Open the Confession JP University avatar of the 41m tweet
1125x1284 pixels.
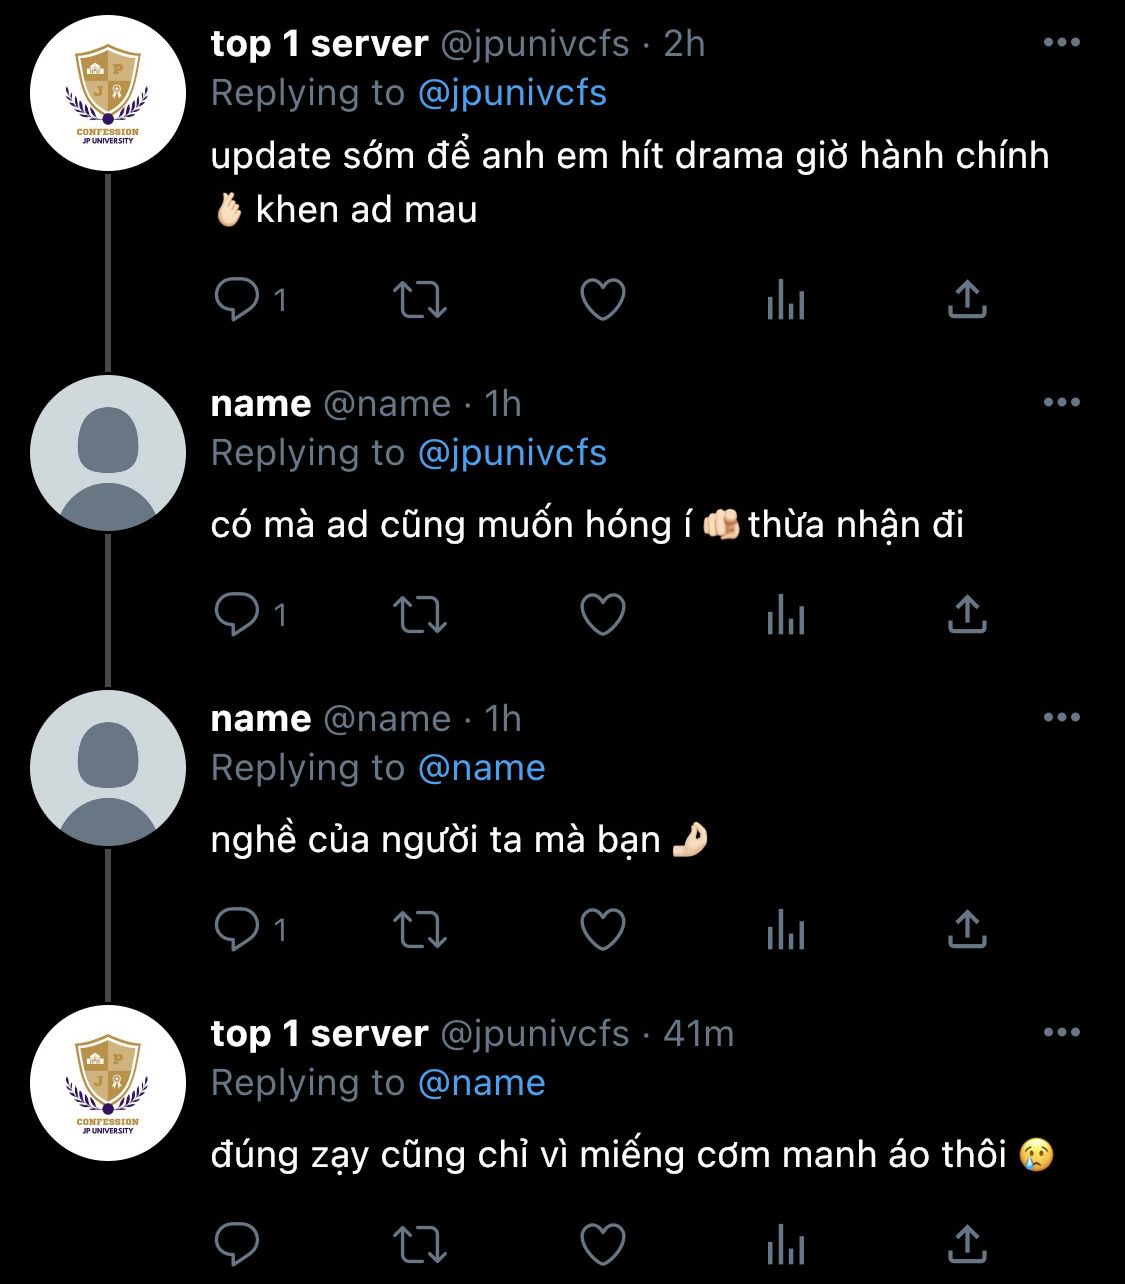pos(108,1083)
